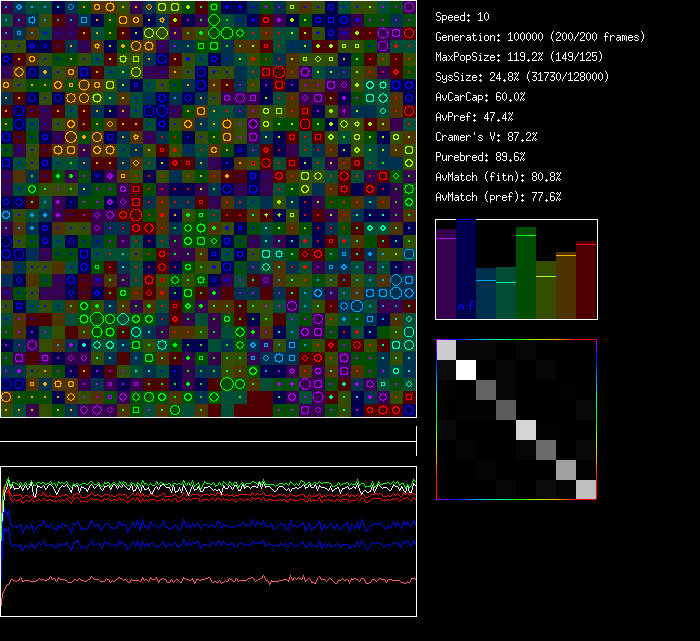Select the AvMatch (pref) readout

coord(499,197)
